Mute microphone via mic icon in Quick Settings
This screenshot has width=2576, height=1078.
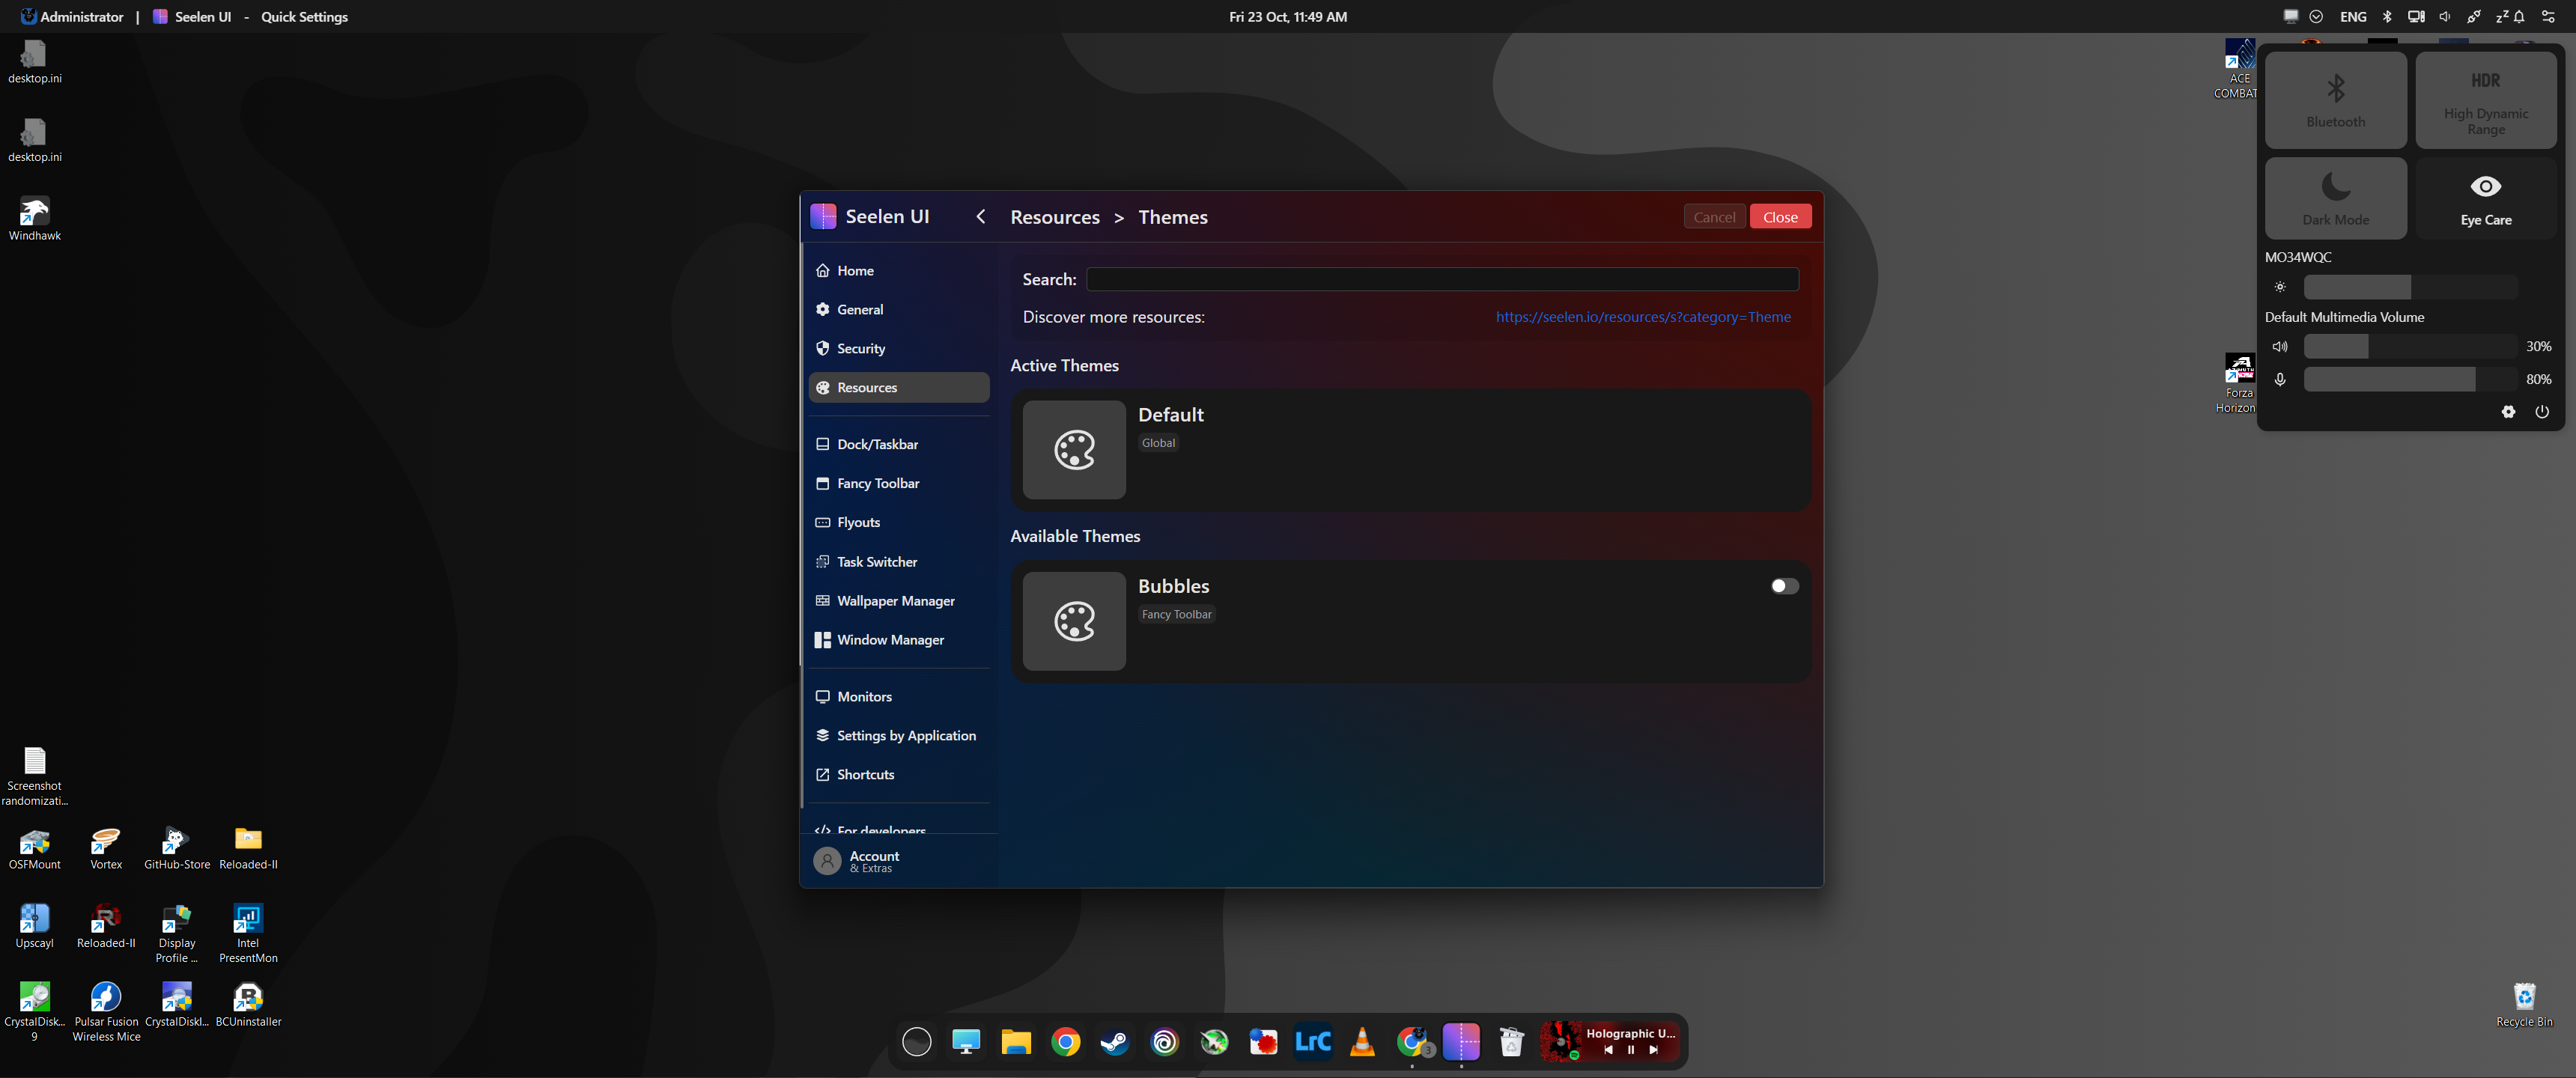click(x=2280, y=379)
